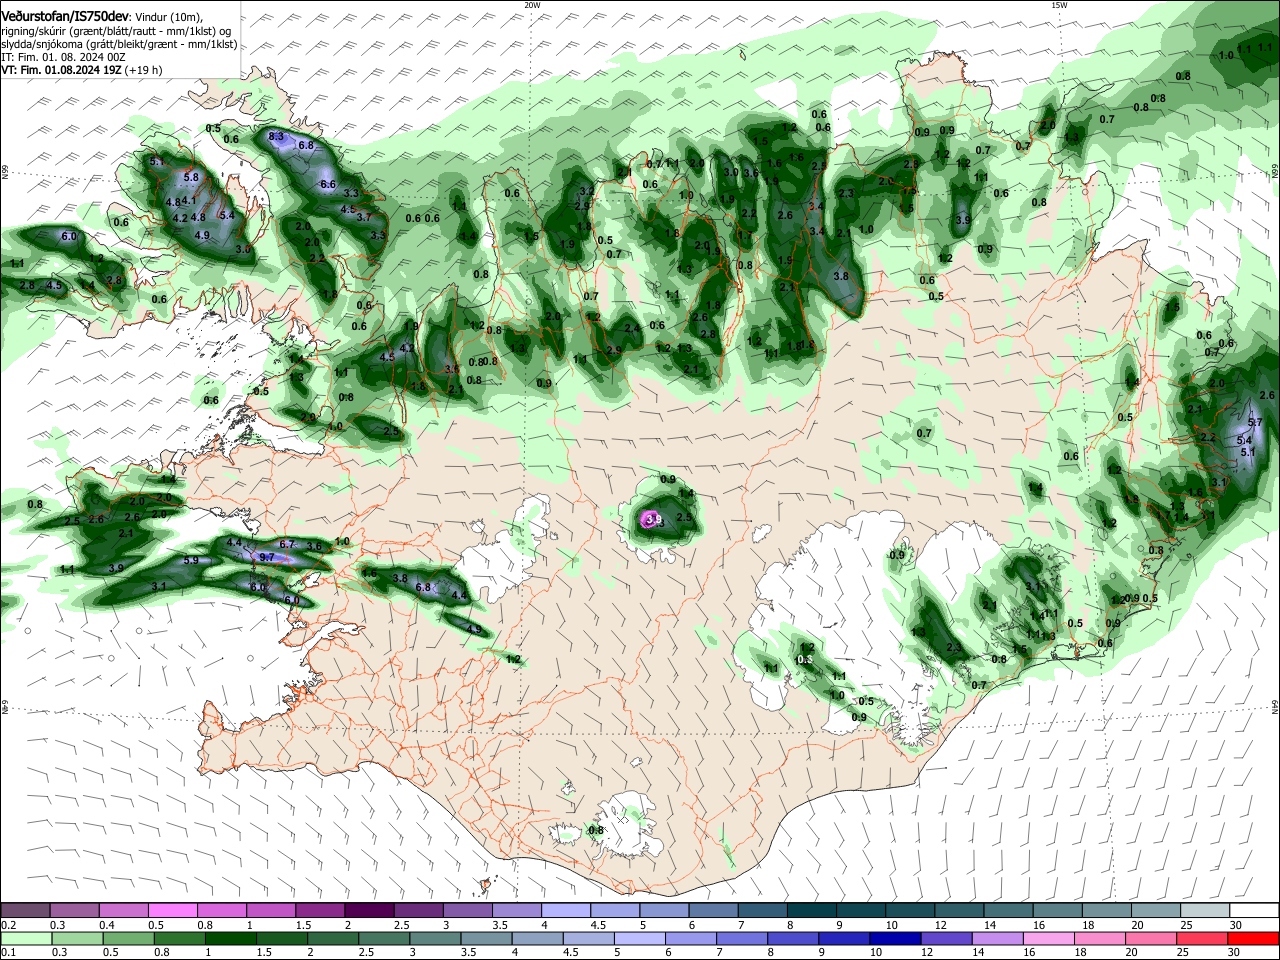Click the pink-highlighted 3.9 value on the central glacier
Image resolution: width=1280 pixels, height=960 pixels.
tap(653, 520)
